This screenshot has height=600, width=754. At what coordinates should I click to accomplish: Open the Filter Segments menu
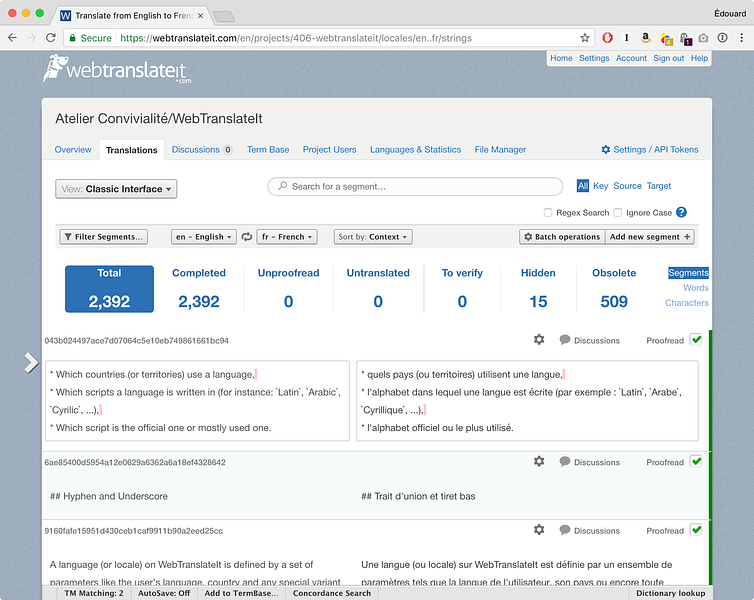pyautogui.click(x=103, y=237)
